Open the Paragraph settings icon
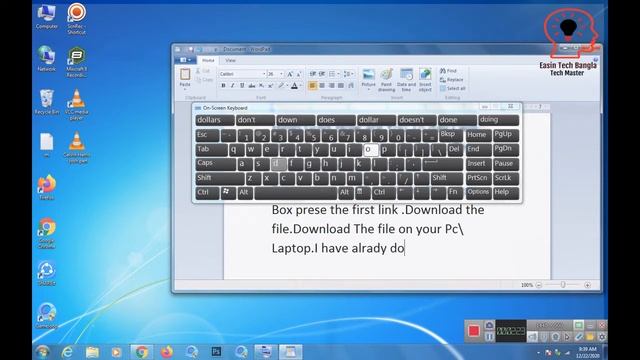The width and height of the screenshot is (640, 360). [x=351, y=86]
